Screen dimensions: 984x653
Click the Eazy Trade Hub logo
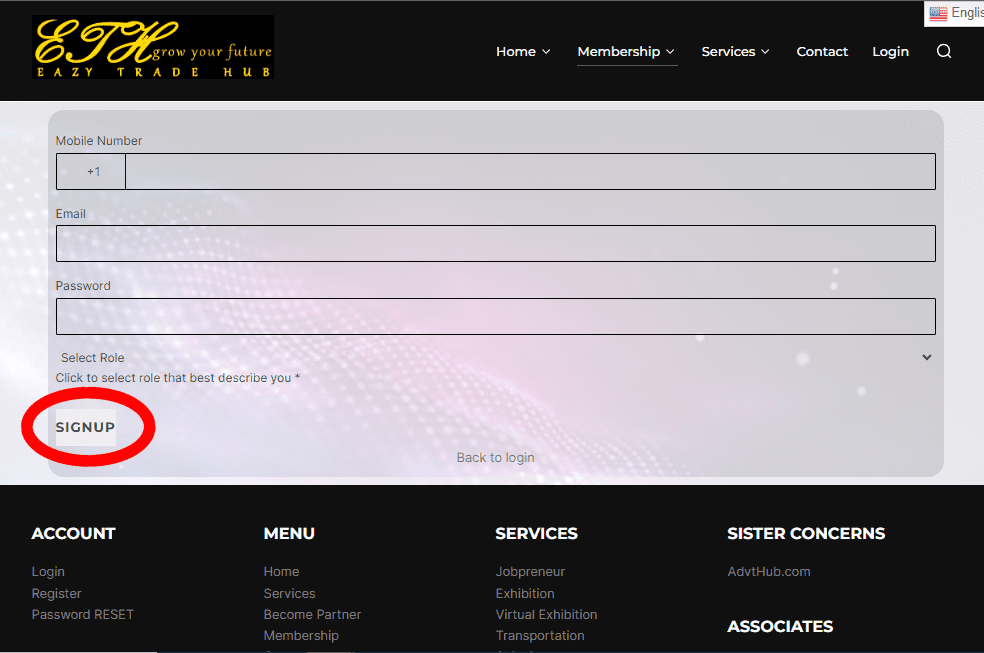point(153,47)
